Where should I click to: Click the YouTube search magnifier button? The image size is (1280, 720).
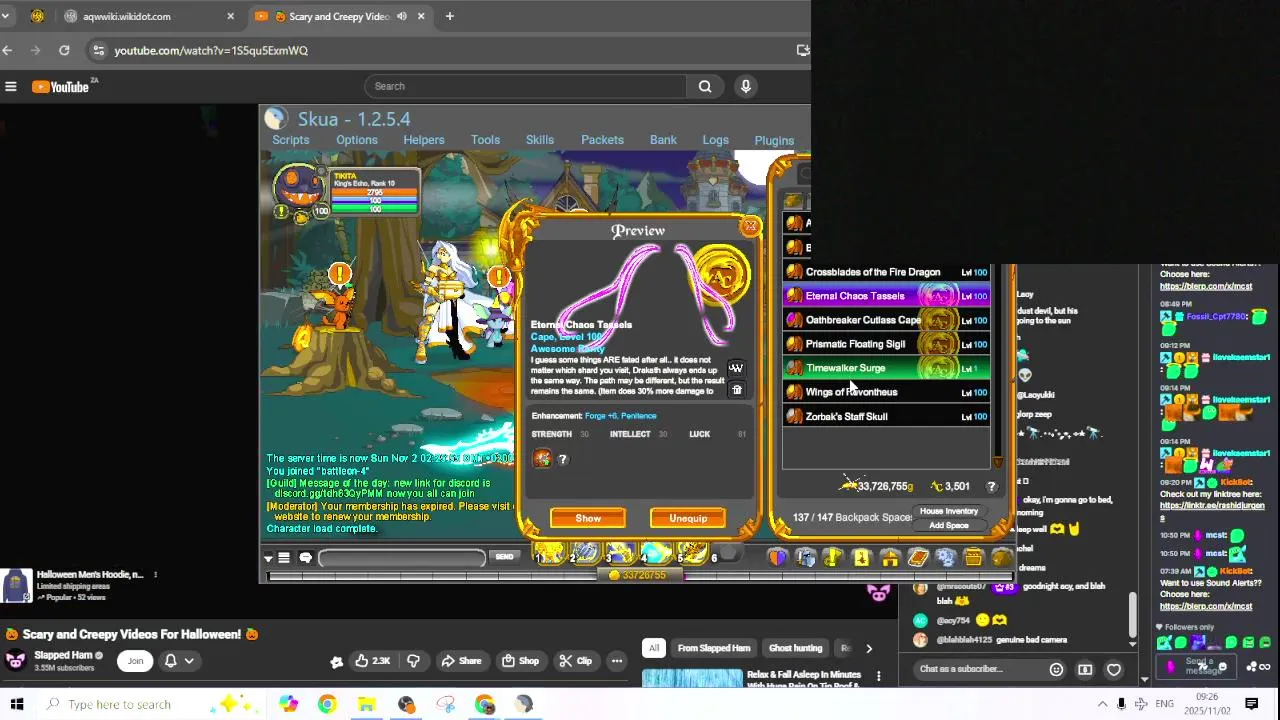[705, 86]
